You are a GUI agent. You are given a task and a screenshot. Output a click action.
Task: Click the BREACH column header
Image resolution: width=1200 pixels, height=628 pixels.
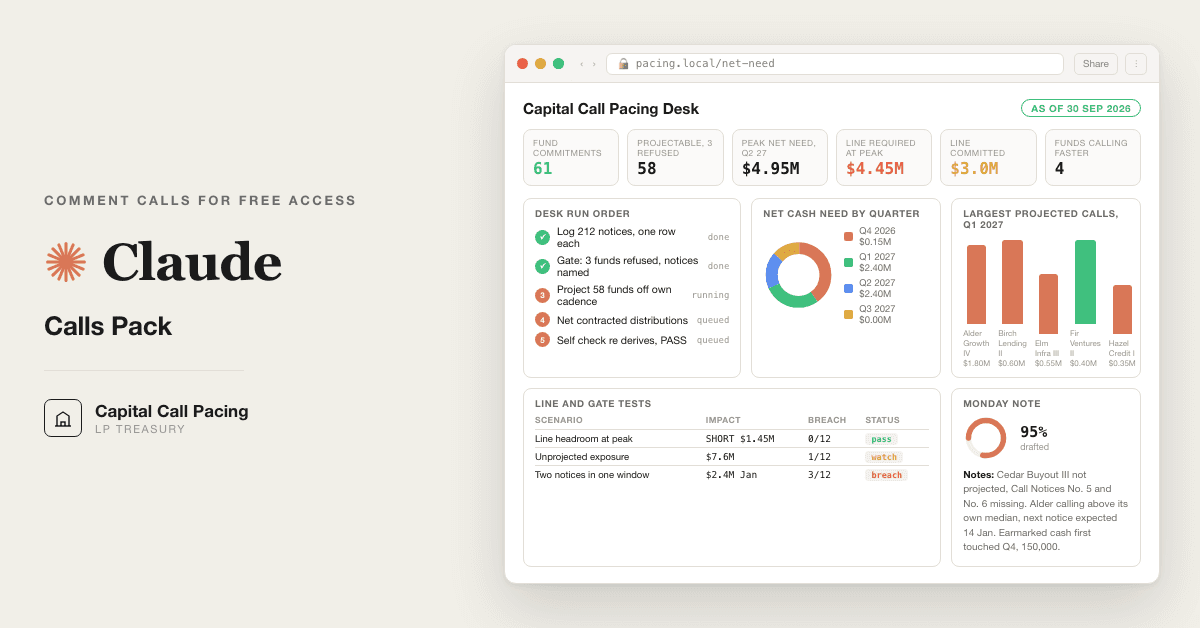coord(827,420)
